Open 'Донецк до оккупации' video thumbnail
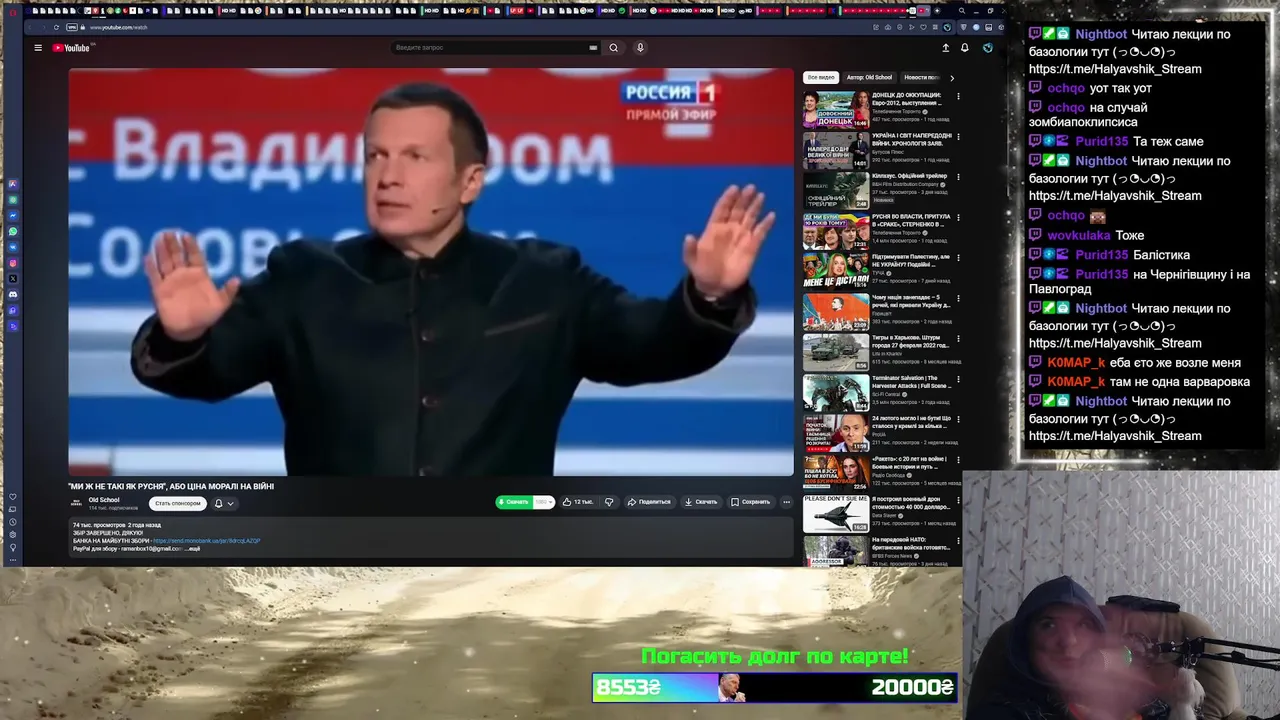This screenshot has width=1280, height=720. click(836, 109)
